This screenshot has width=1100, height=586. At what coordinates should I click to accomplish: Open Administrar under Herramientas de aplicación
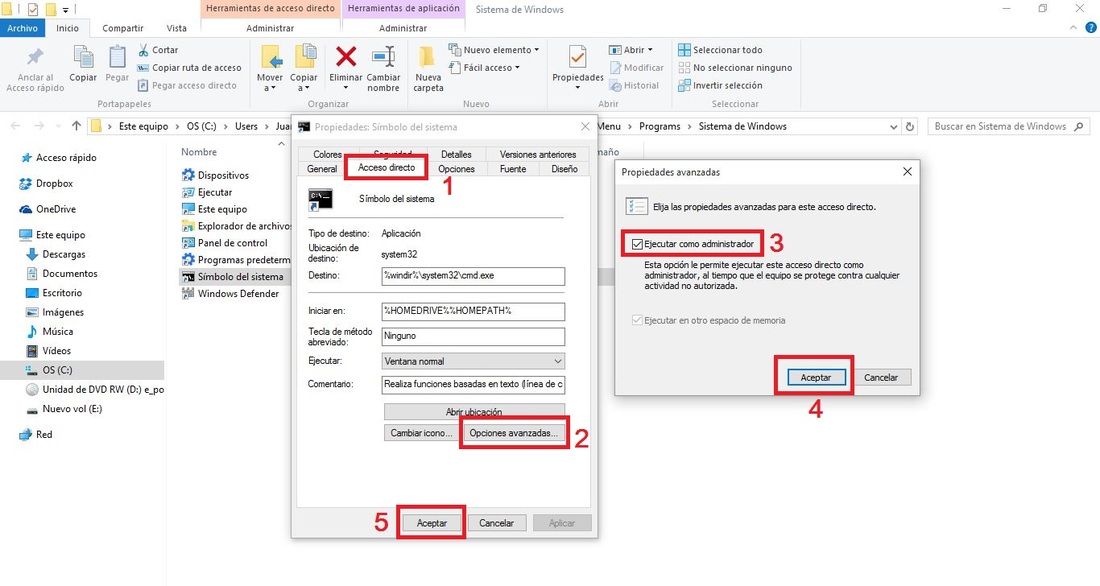click(403, 28)
